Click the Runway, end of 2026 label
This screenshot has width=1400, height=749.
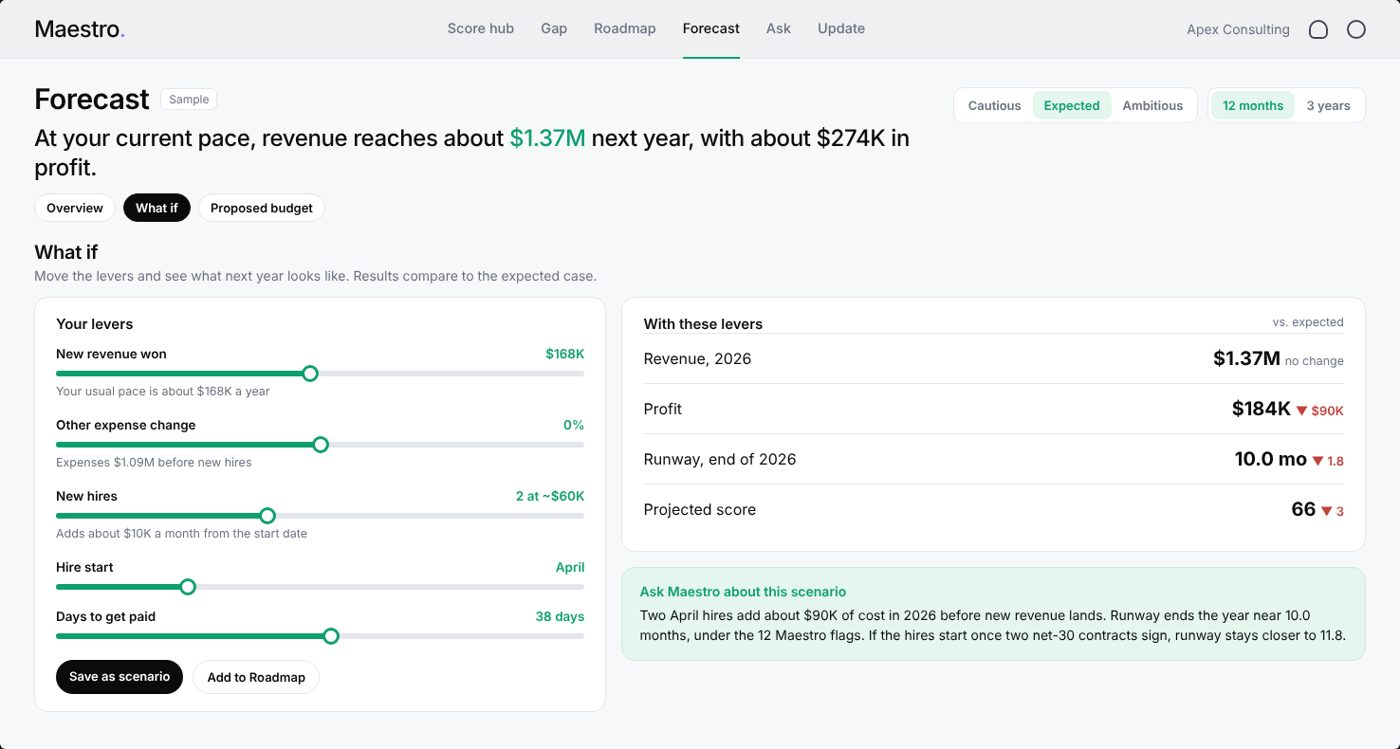[x=720, y=459]
